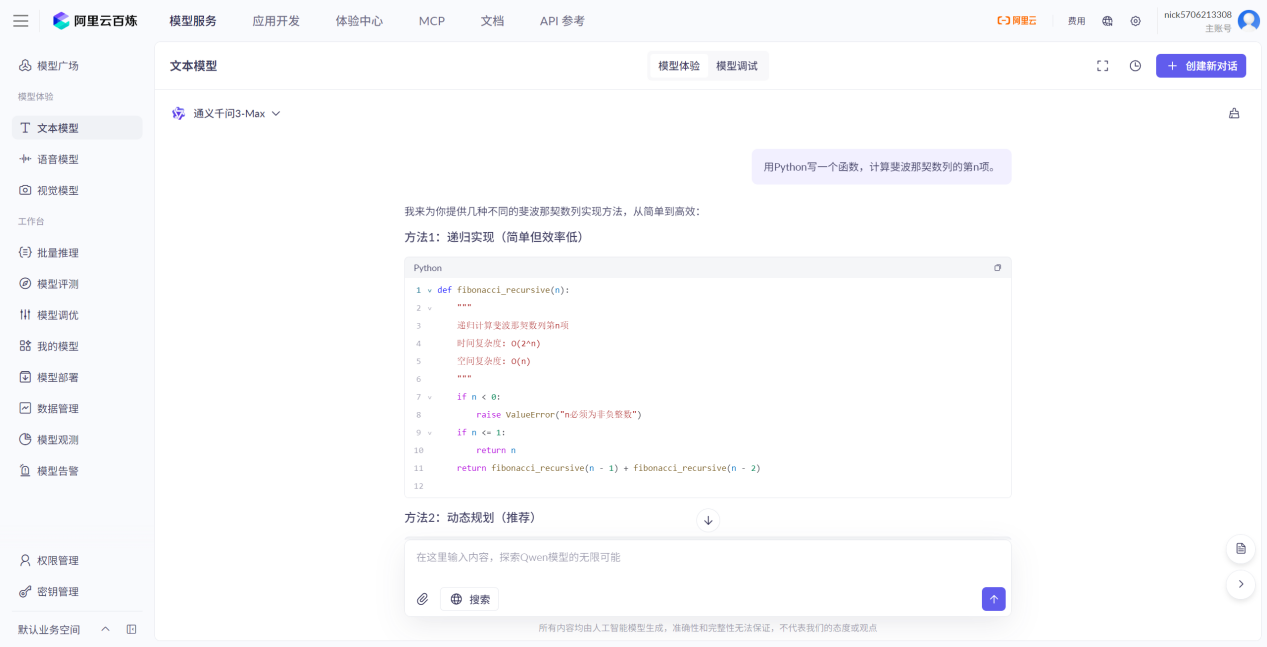The height and width of the screenshot is (647, 1267).
Task: Go to 批量推理 in sidebar
Action: click(x=77, y=253)
